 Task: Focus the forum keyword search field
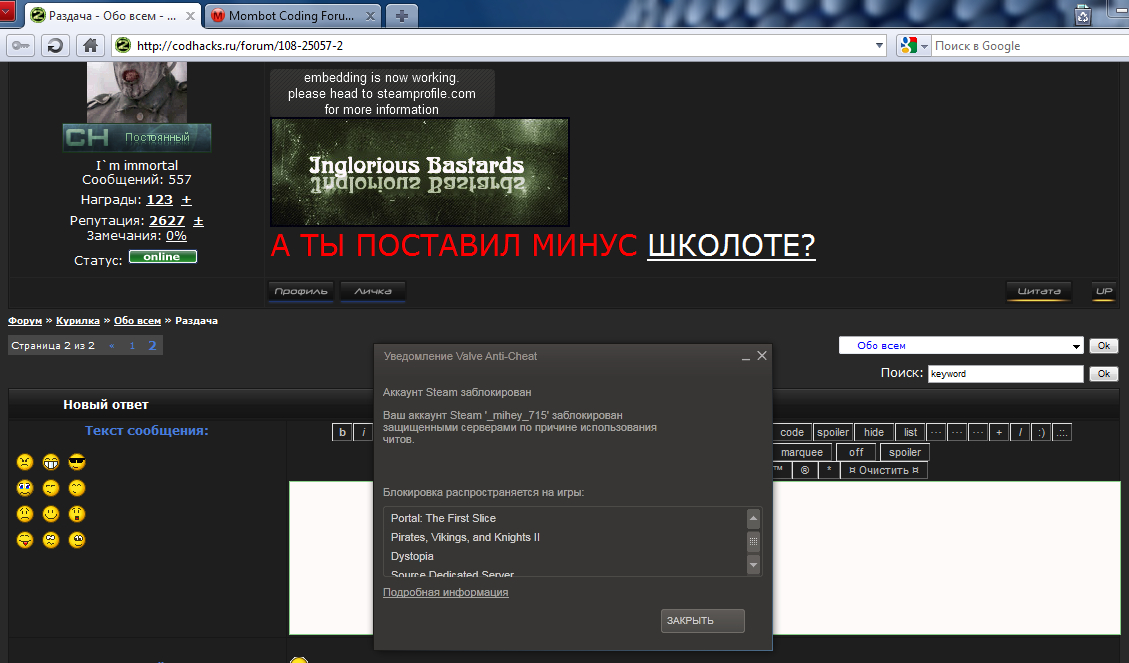pos(1005,374)
